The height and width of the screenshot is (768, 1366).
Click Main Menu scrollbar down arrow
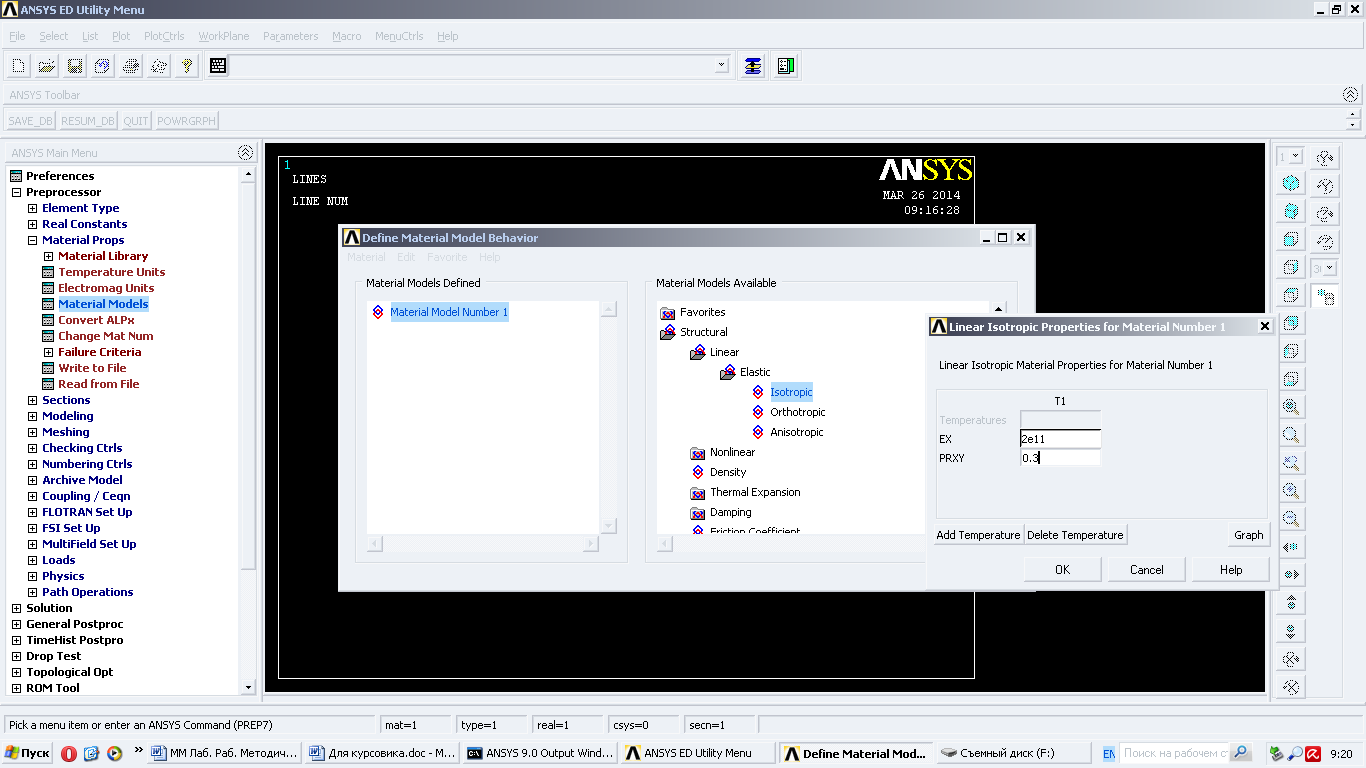[x=249, y=687]
